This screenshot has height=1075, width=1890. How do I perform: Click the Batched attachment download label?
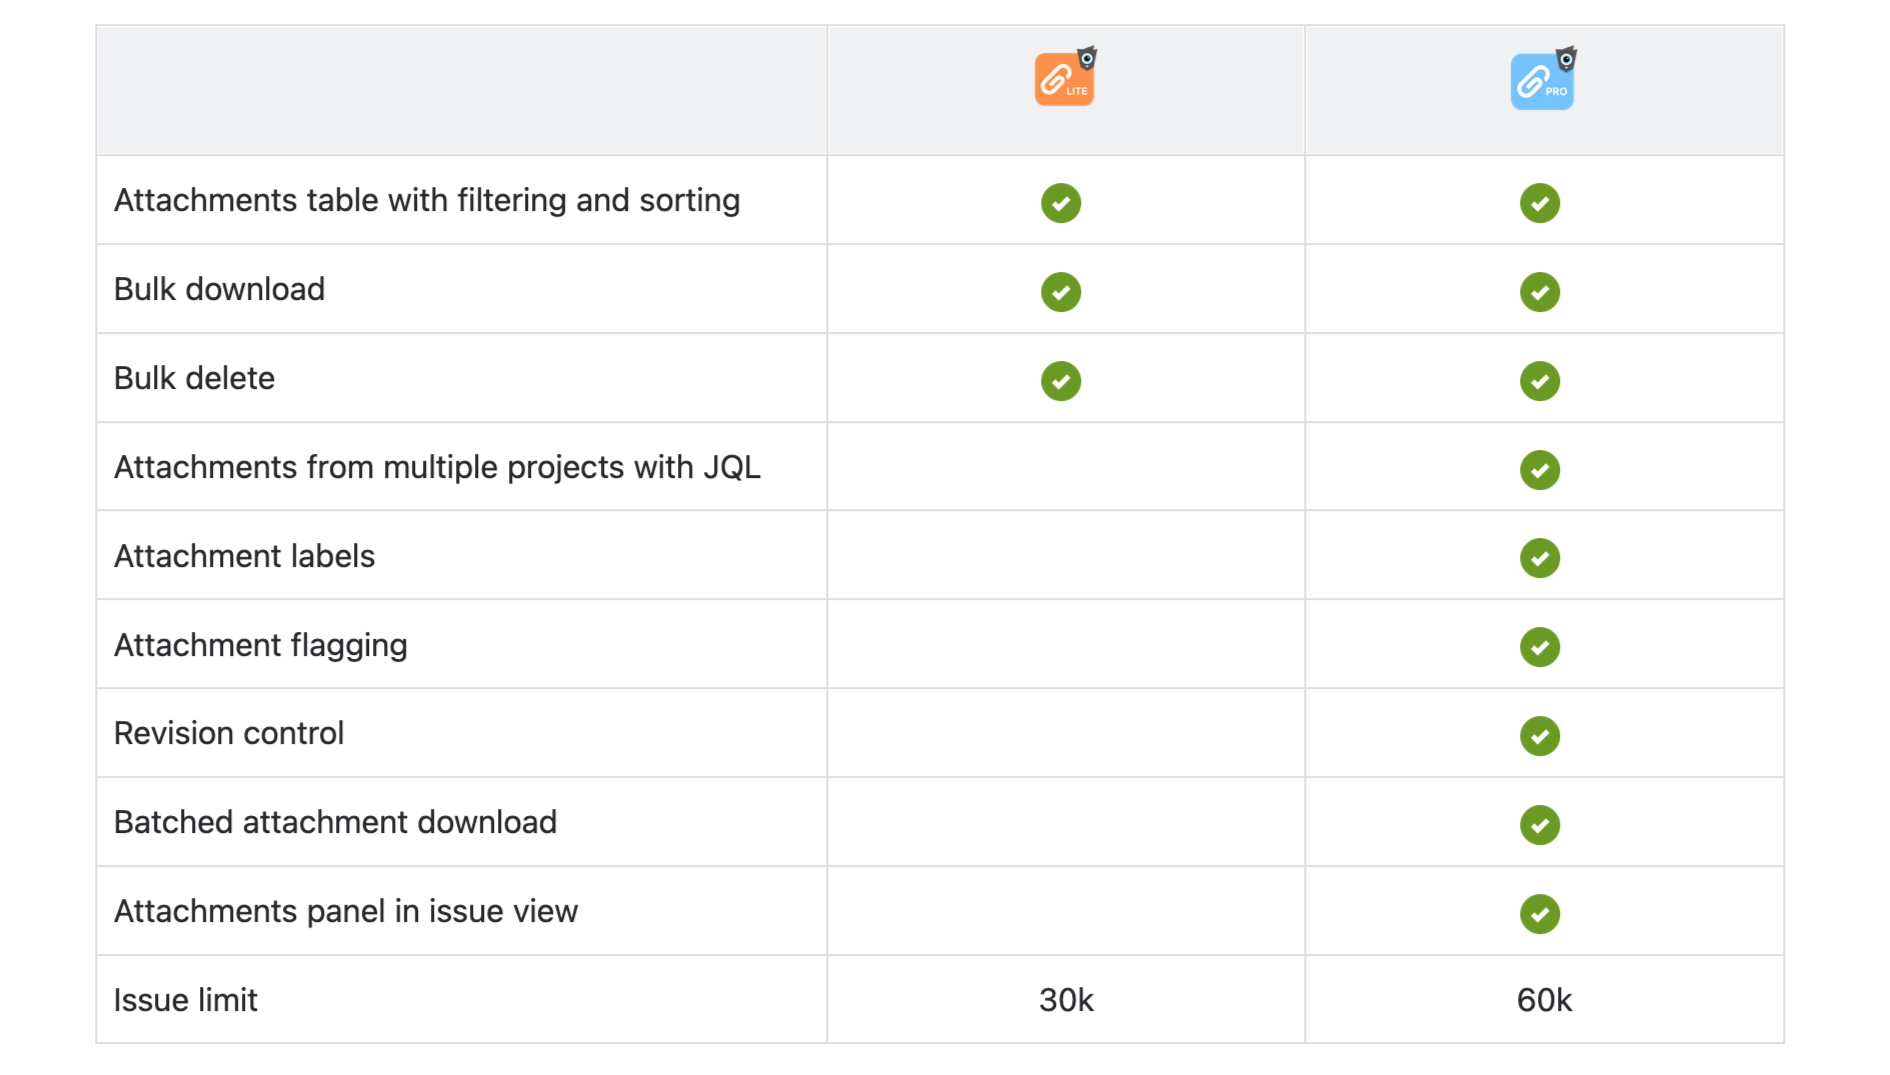coord(335,822)
